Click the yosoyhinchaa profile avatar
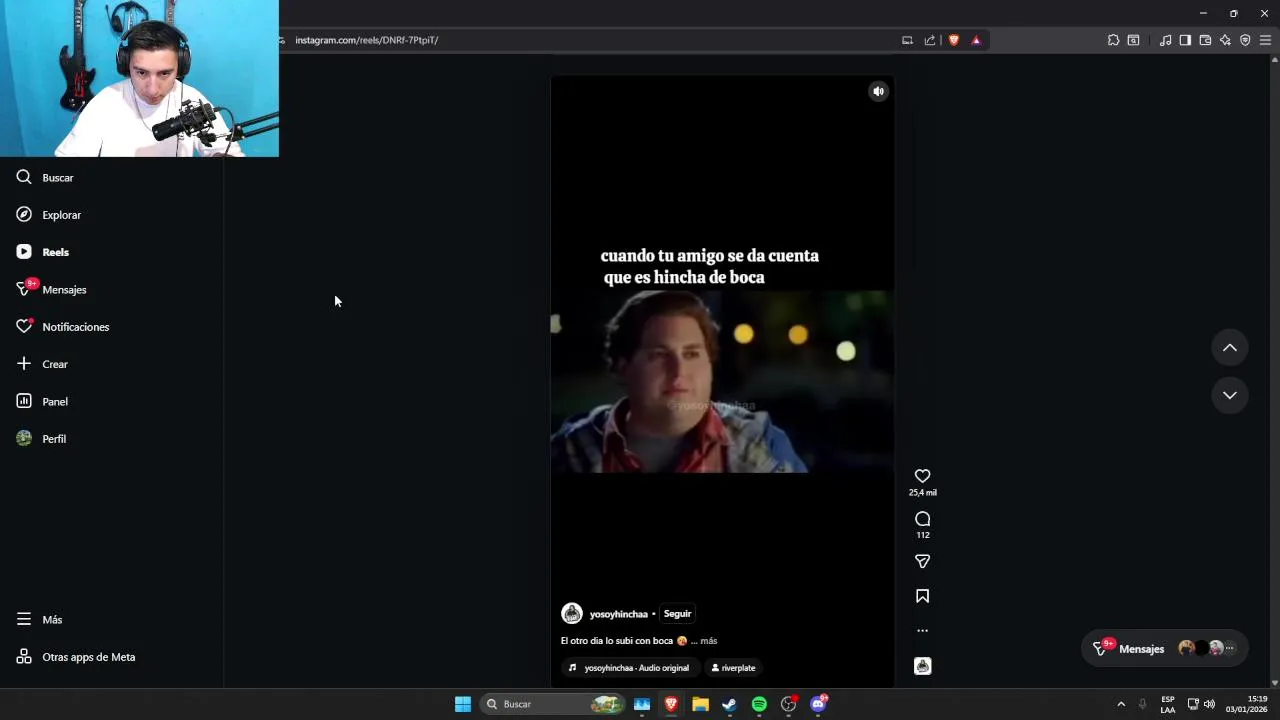 (572, 614)
